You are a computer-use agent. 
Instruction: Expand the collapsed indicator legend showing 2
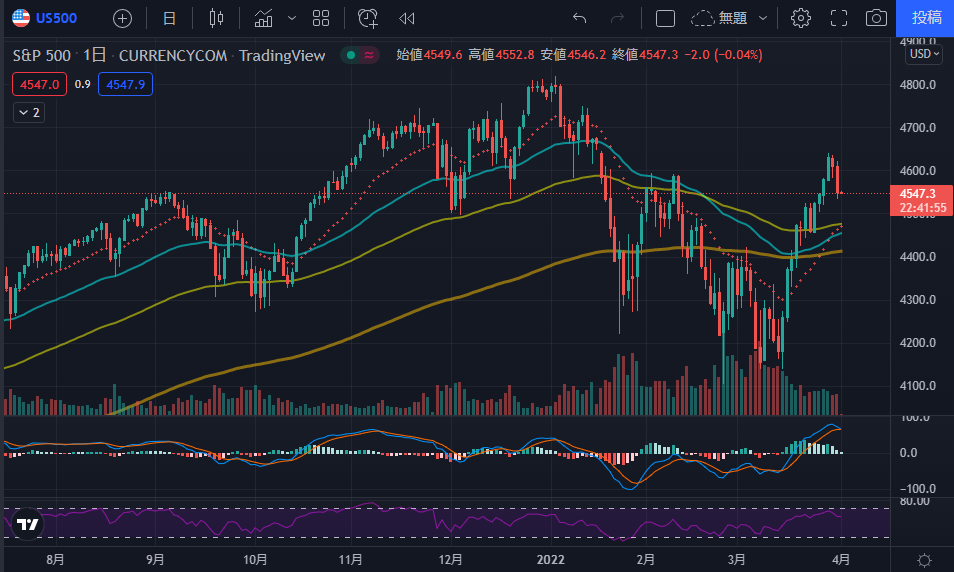29,113
